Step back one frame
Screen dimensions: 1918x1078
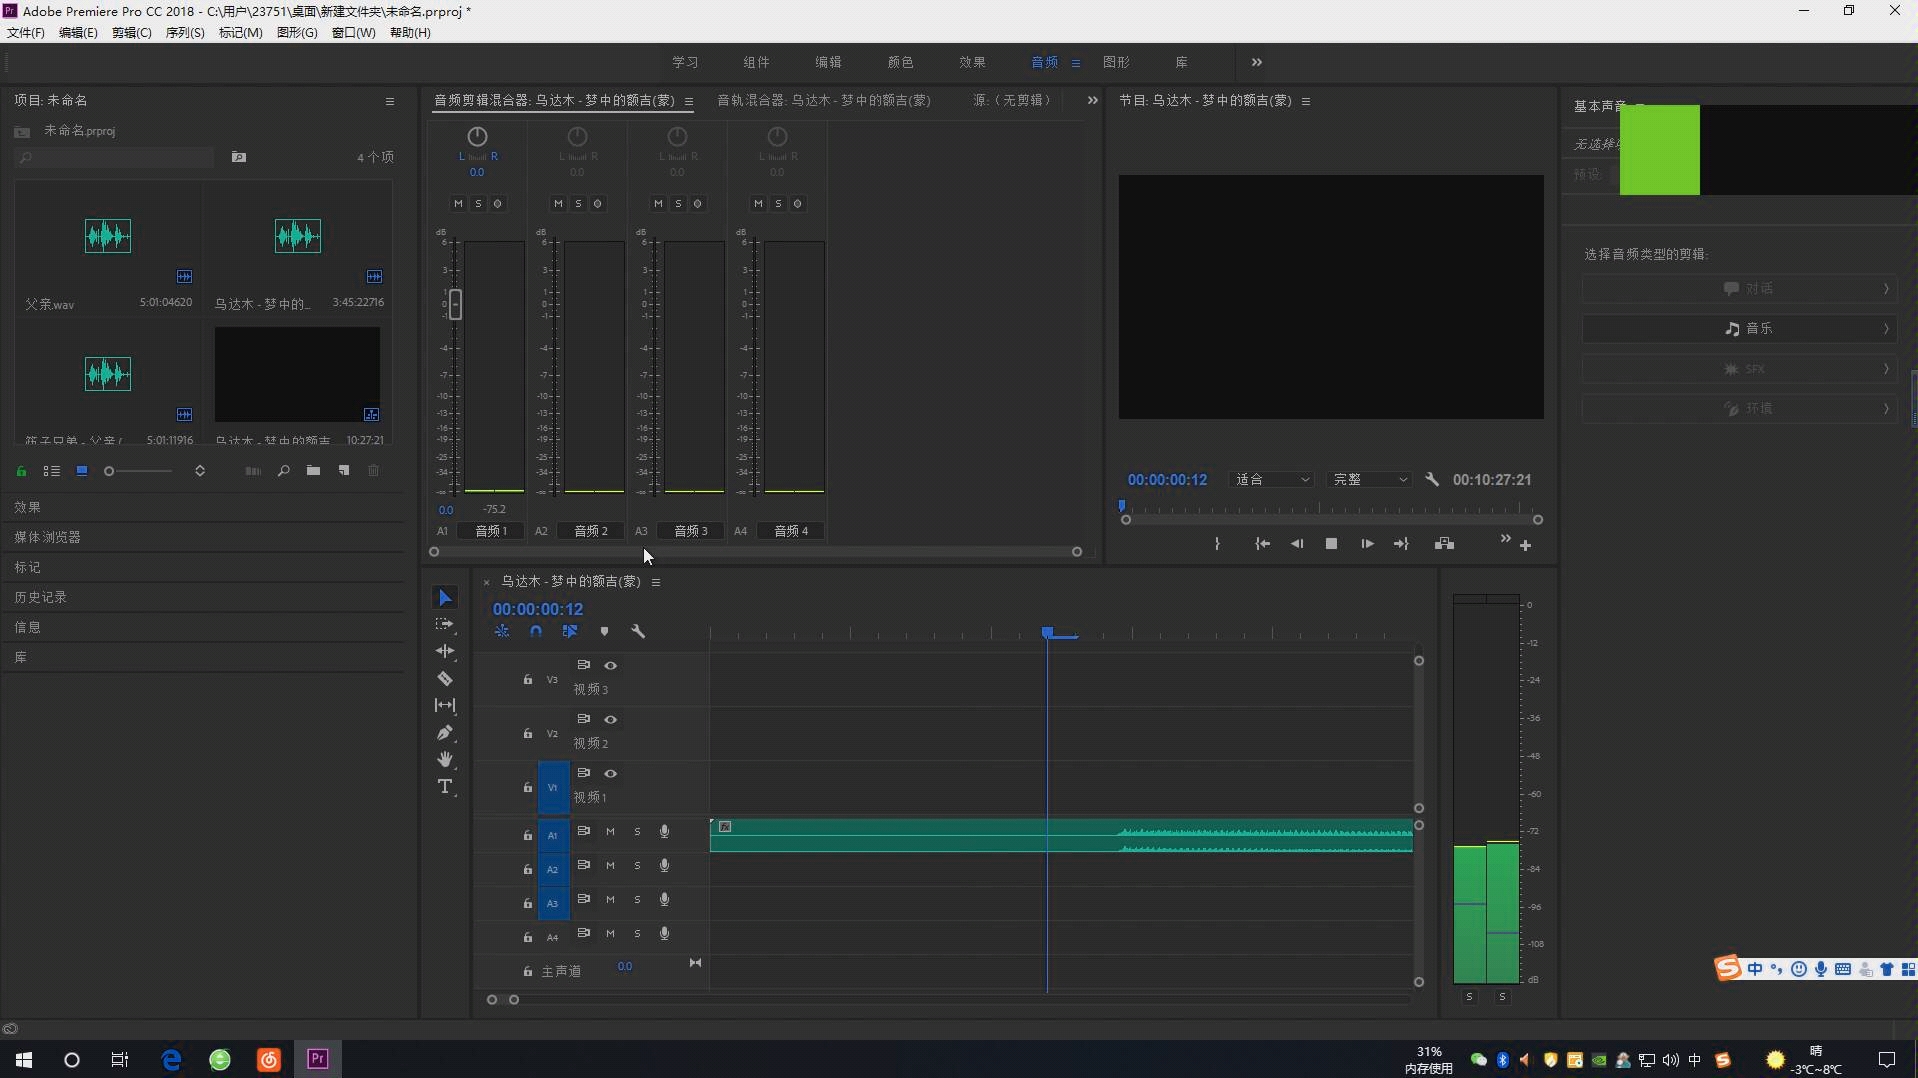(x=1297, y=544)
